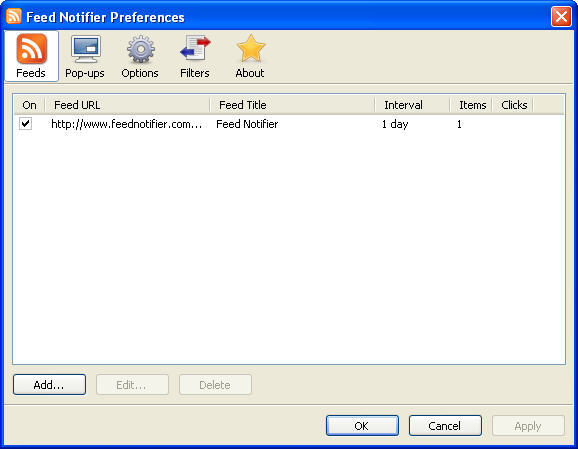Open the About star icon tab
The height and width of the screenshot is (449, 578).
[x=250, y=56]
